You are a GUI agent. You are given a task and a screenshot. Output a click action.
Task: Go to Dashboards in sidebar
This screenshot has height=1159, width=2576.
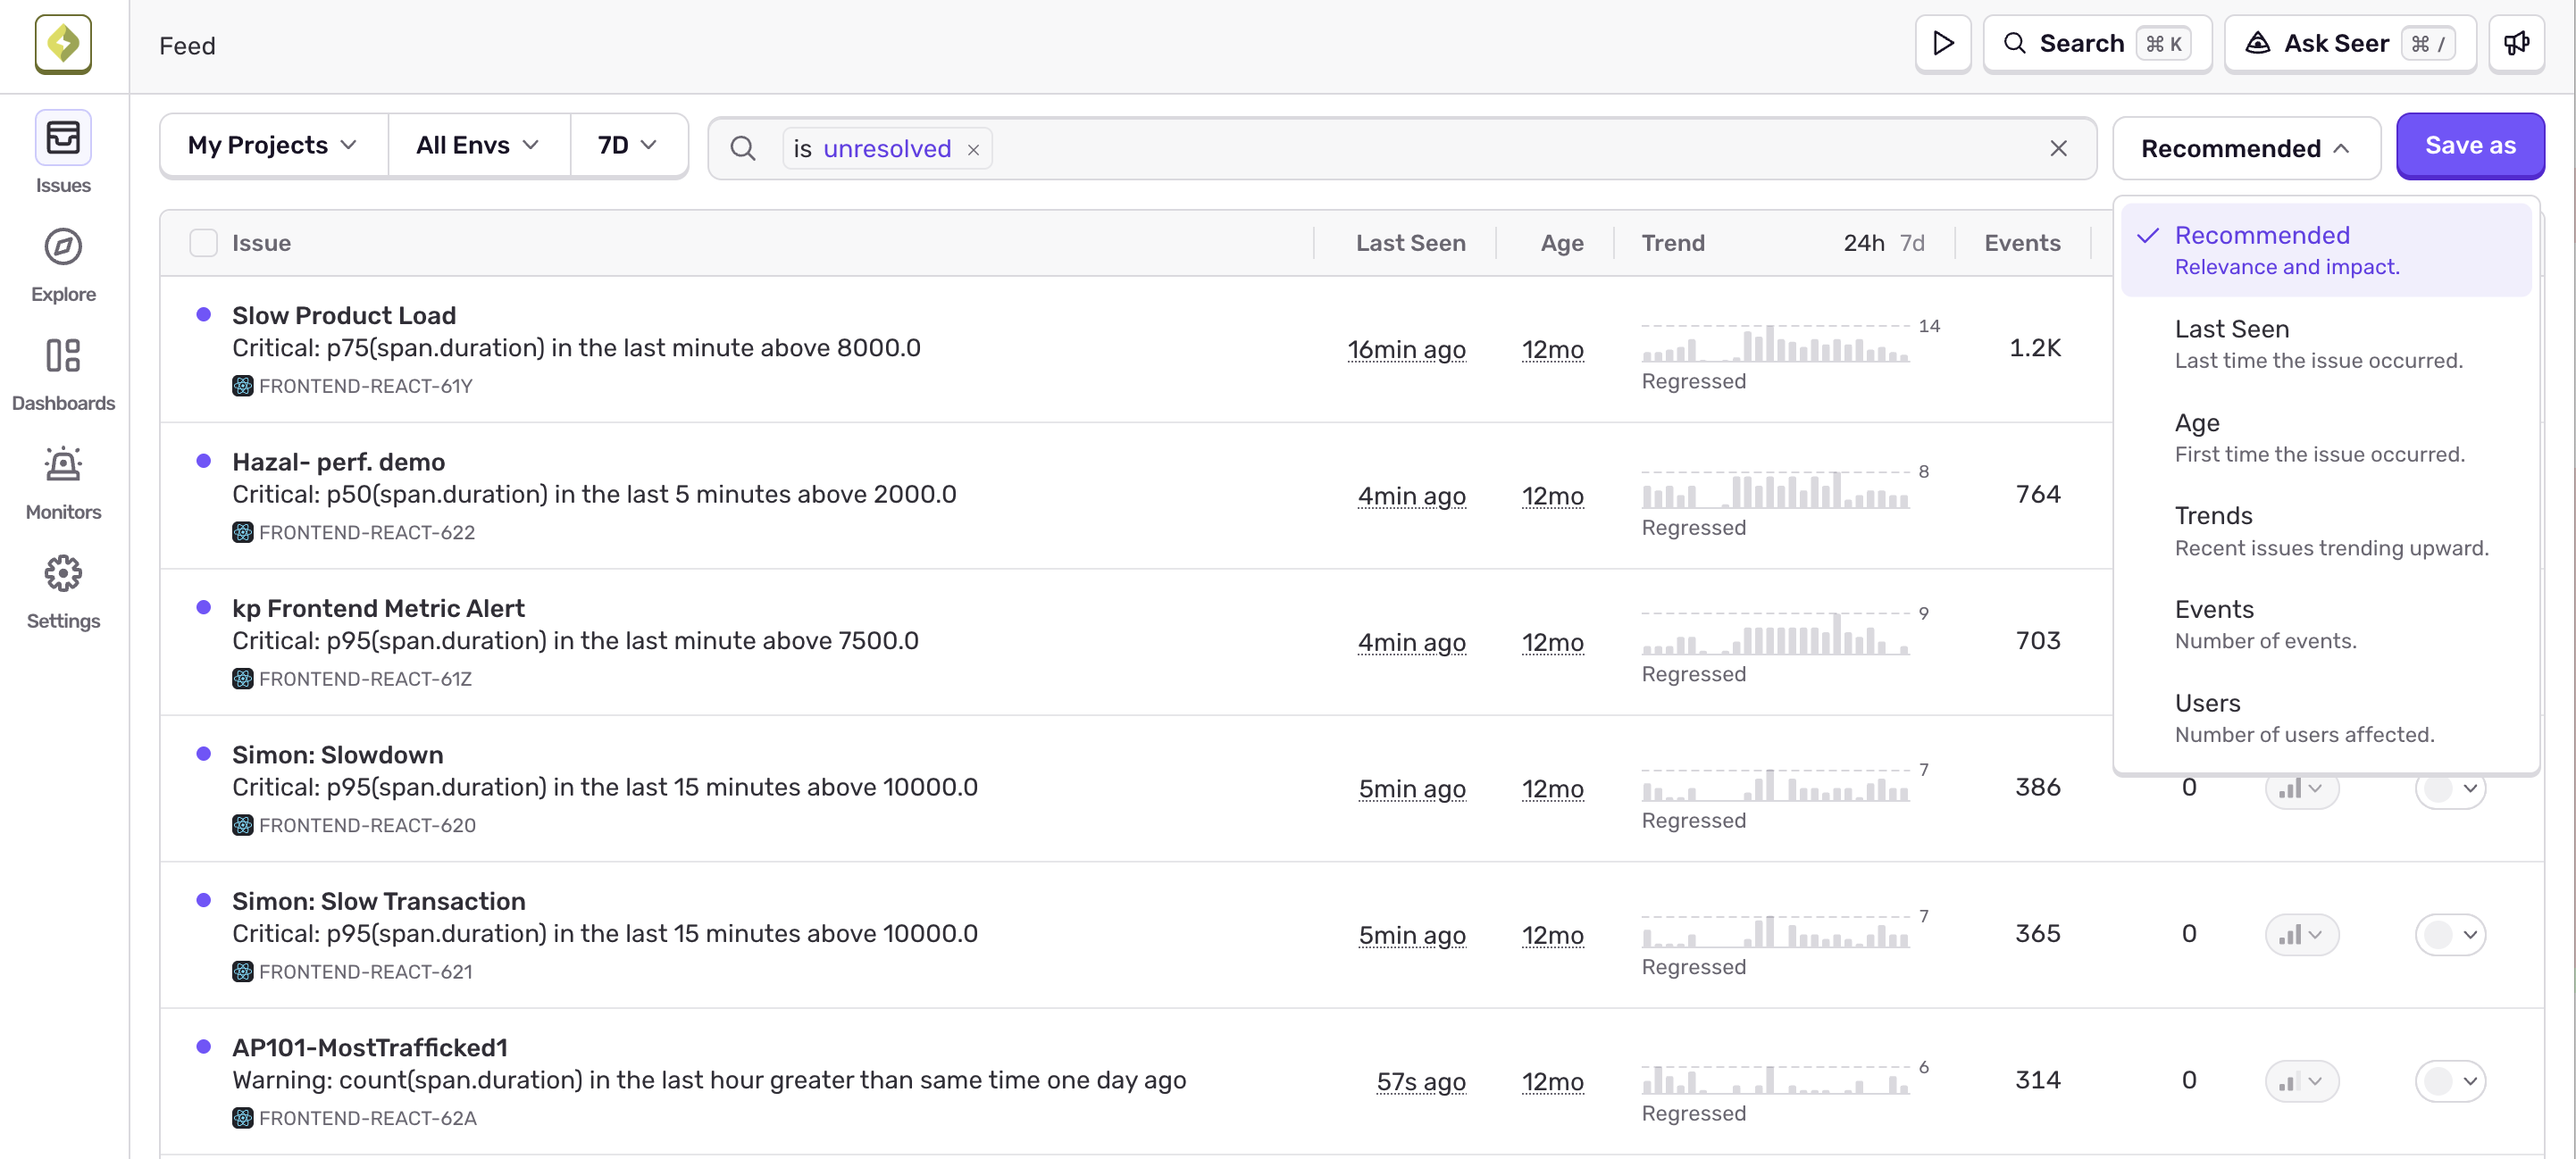(x=63, y=374)
